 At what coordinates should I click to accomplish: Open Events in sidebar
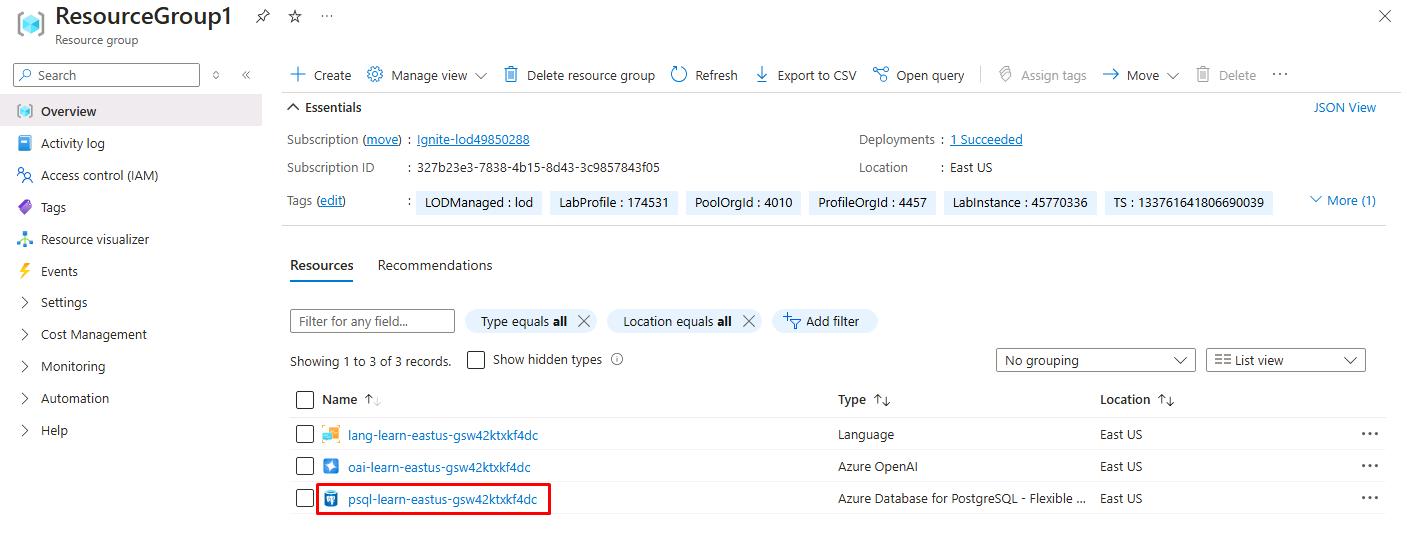pyautogui.click(x=59, y=271)
